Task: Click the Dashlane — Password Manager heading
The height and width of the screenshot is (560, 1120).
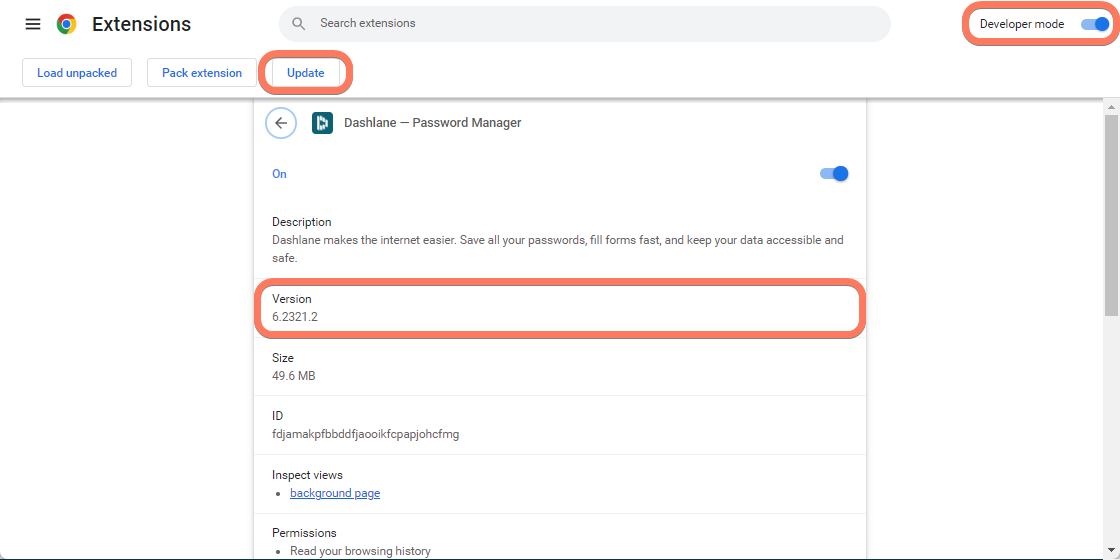Action: tap(433, 123)
